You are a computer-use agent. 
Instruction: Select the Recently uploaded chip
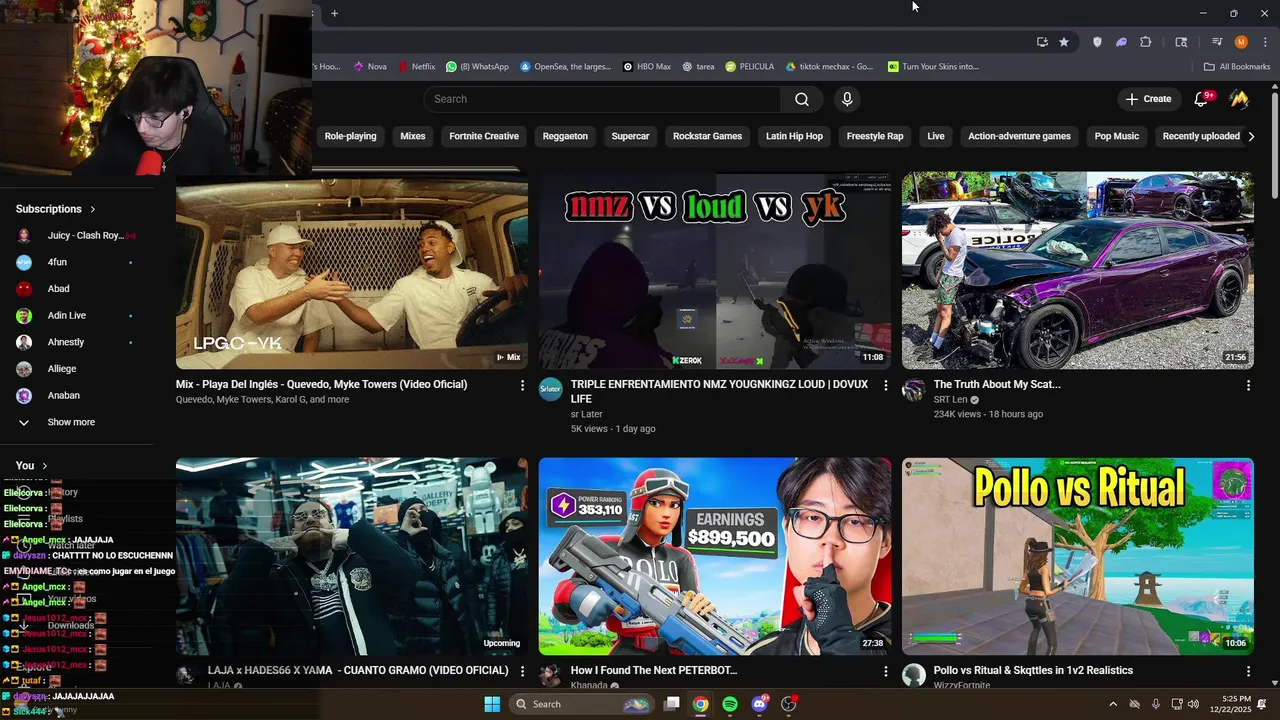pos(1201,136)
